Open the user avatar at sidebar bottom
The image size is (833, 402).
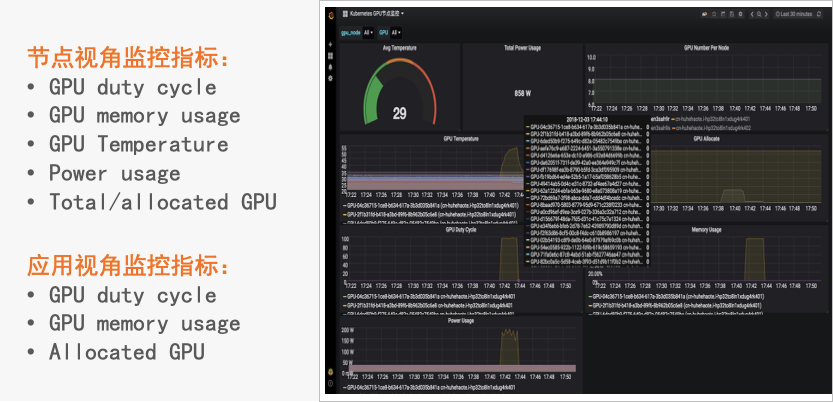click(x=331, y=372)
